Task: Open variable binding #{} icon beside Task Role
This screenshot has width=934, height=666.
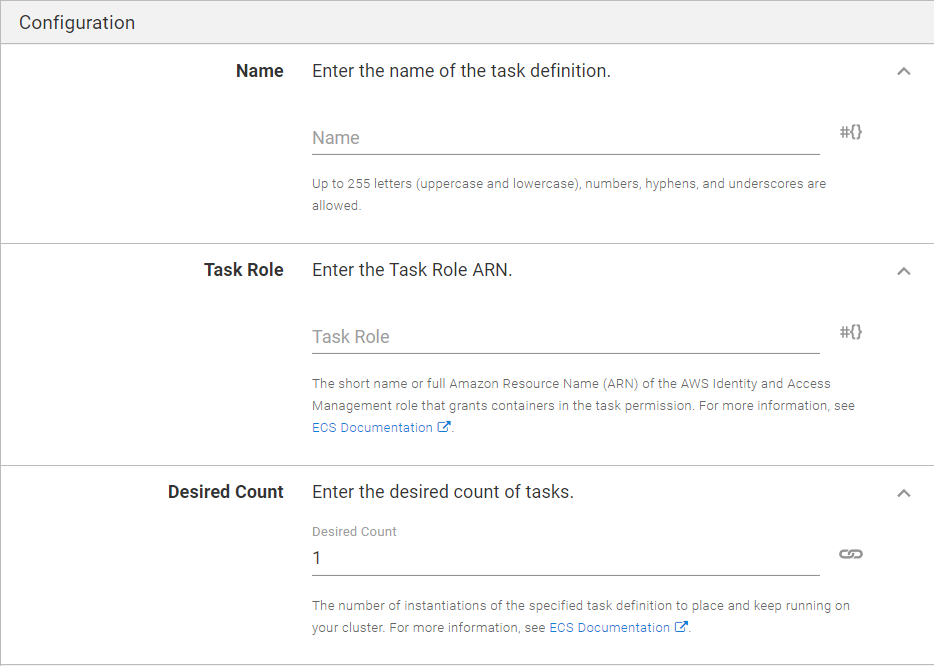Action: coord(851,332)
